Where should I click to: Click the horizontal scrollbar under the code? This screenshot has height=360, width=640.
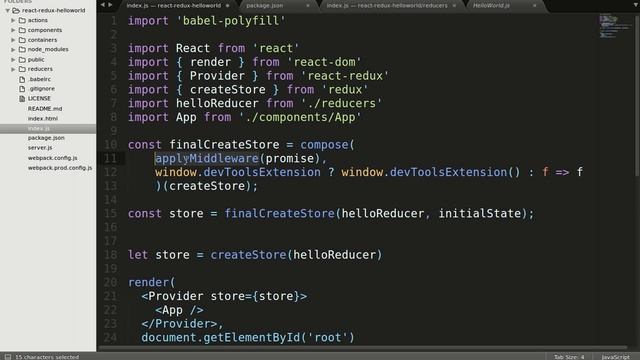click(363, 348)
